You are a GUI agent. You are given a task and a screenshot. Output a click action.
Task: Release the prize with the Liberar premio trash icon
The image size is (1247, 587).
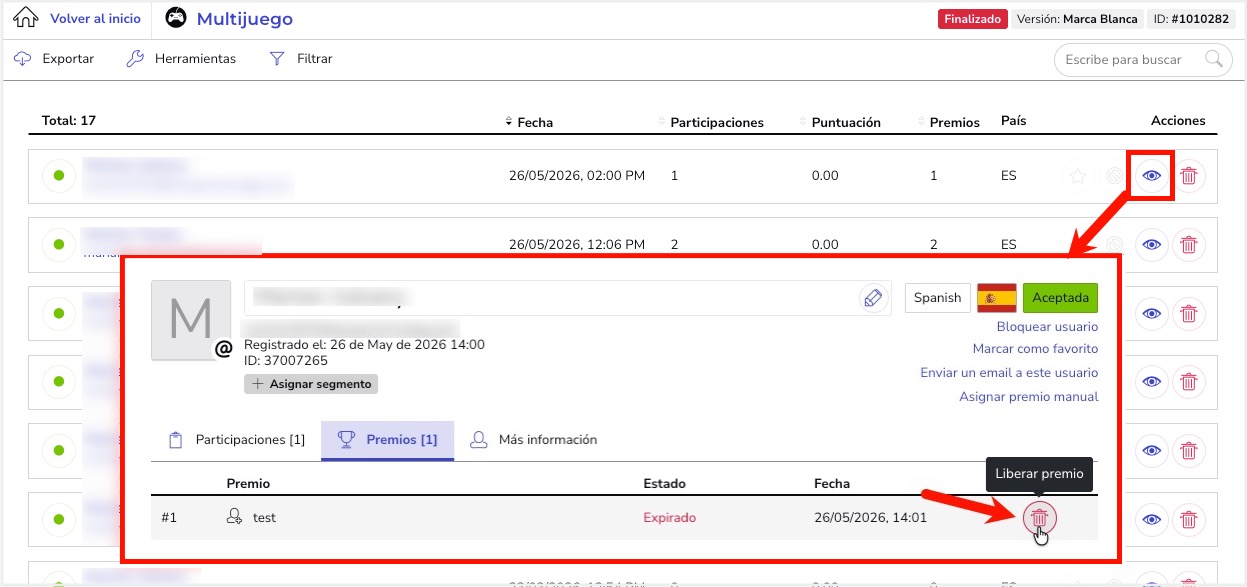point(1040,517)
